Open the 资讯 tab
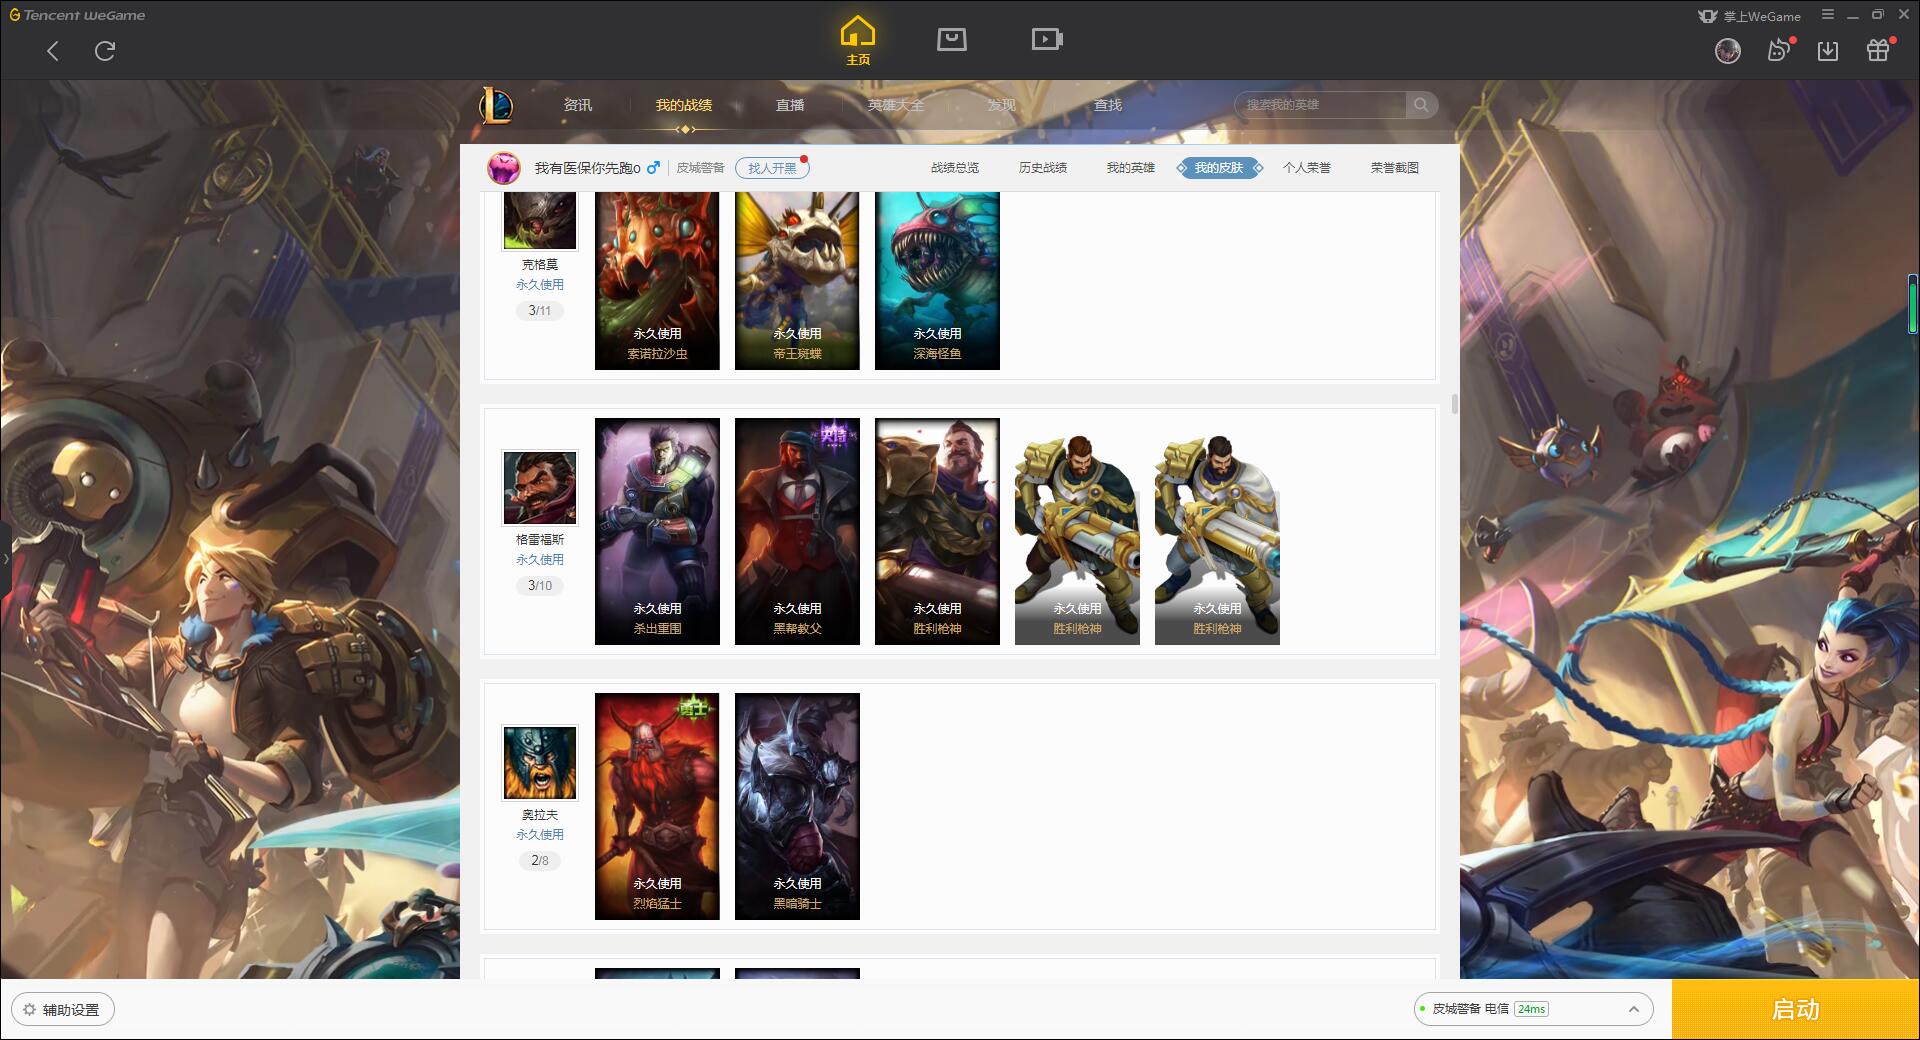Image resolution: width=1920 pixels, height=1040 pixels. [577, 105]
